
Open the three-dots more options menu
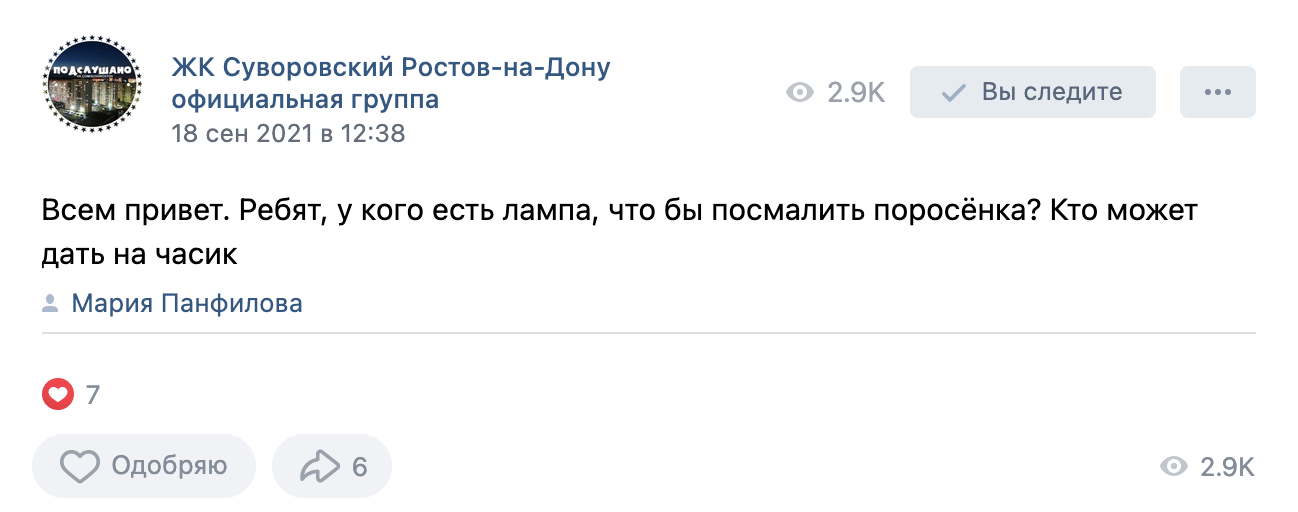click(x=1217, y=93)
